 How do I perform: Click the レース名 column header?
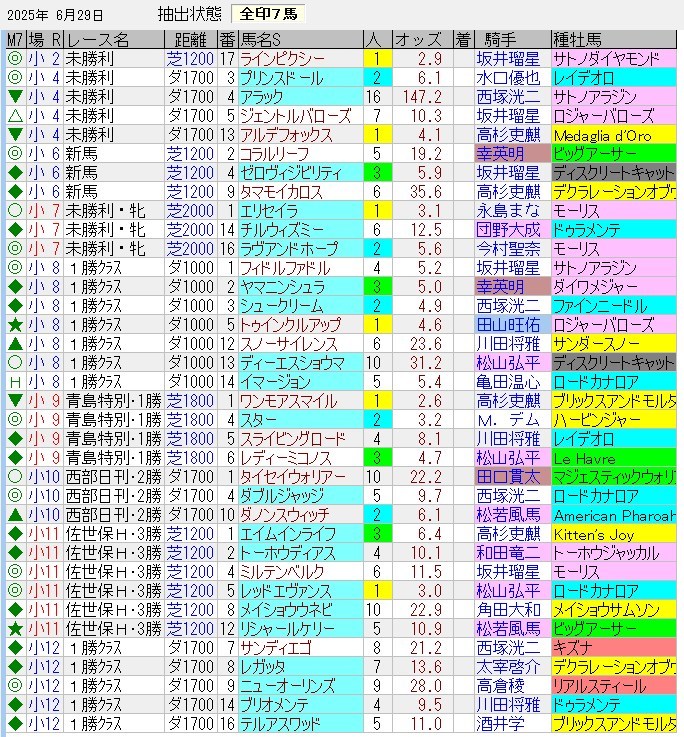[x=114, y=39]
